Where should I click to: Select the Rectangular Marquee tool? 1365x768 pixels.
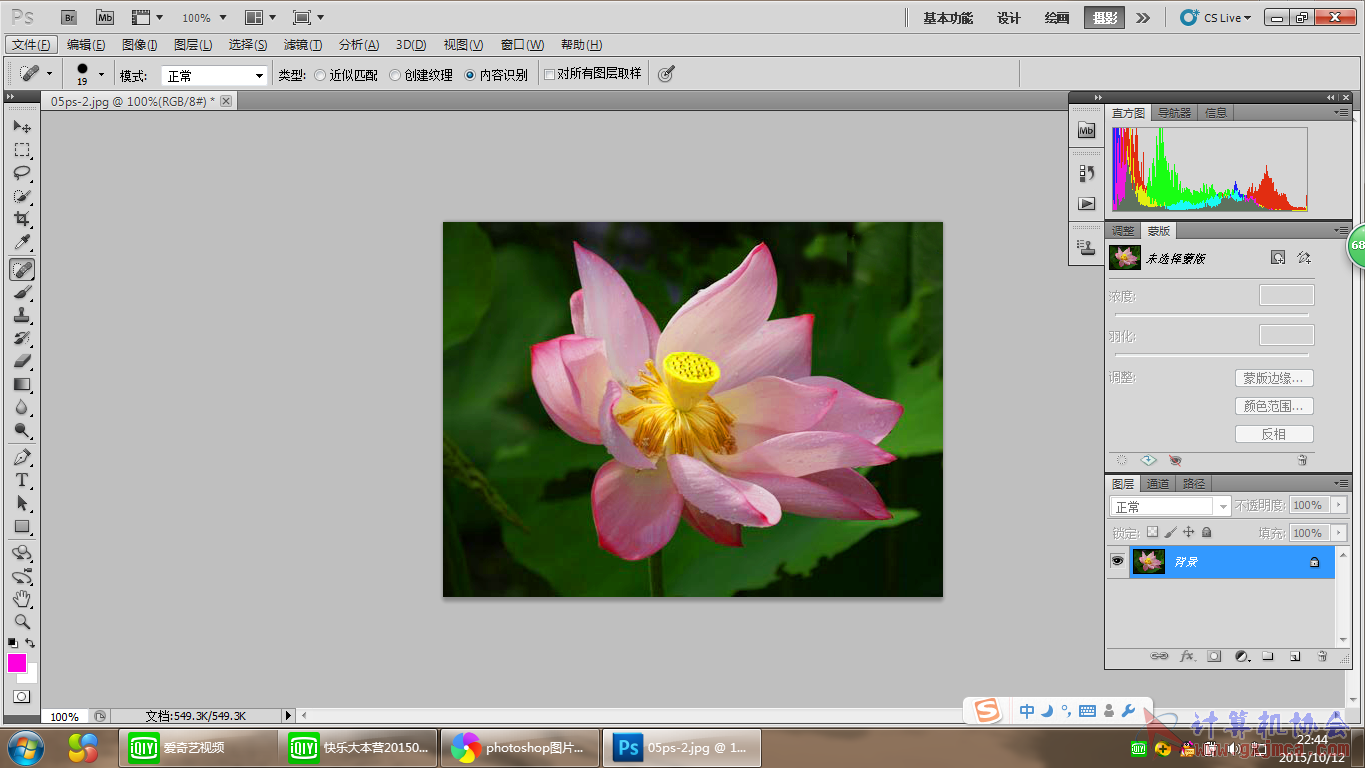22,150
